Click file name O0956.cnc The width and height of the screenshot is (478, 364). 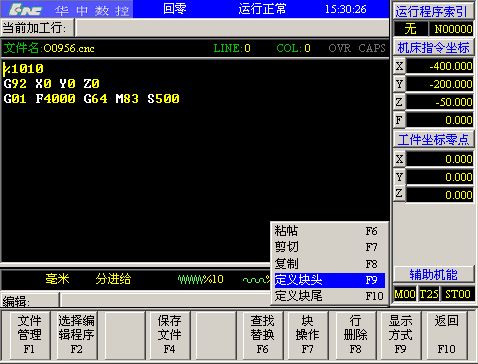tap(69, 48)
